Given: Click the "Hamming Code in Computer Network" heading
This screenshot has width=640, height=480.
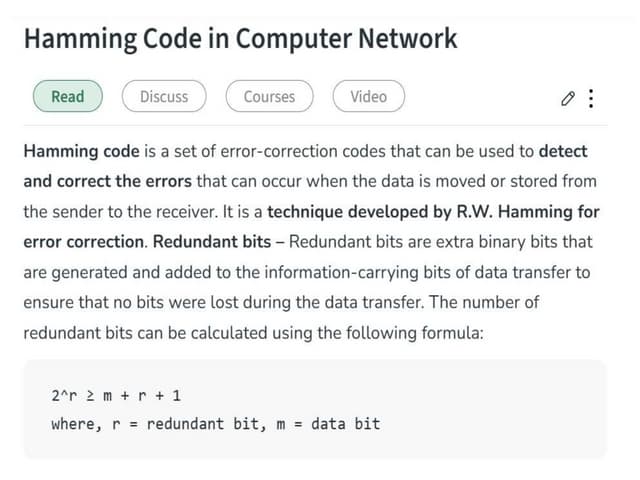Looking at the screenshot, I should coord(240,39).
